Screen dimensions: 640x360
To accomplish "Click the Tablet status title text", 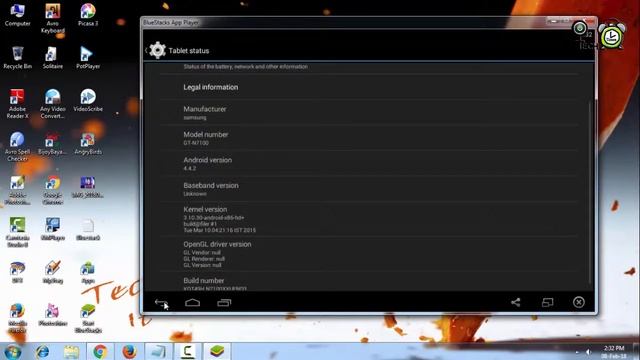I will [189, 51].
